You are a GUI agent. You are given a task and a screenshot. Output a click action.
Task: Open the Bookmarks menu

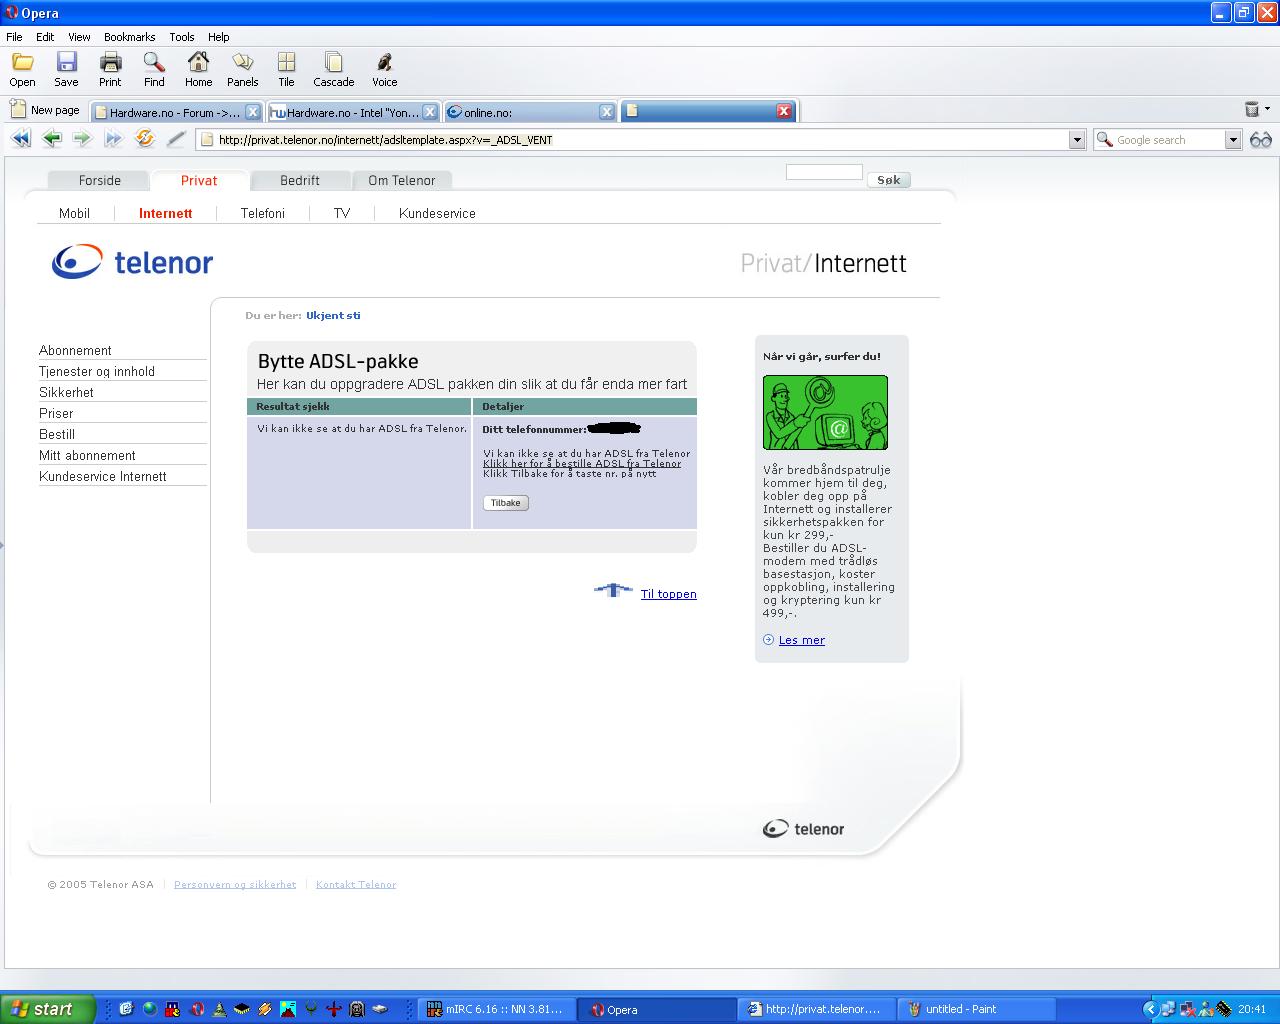click(130, 37)
